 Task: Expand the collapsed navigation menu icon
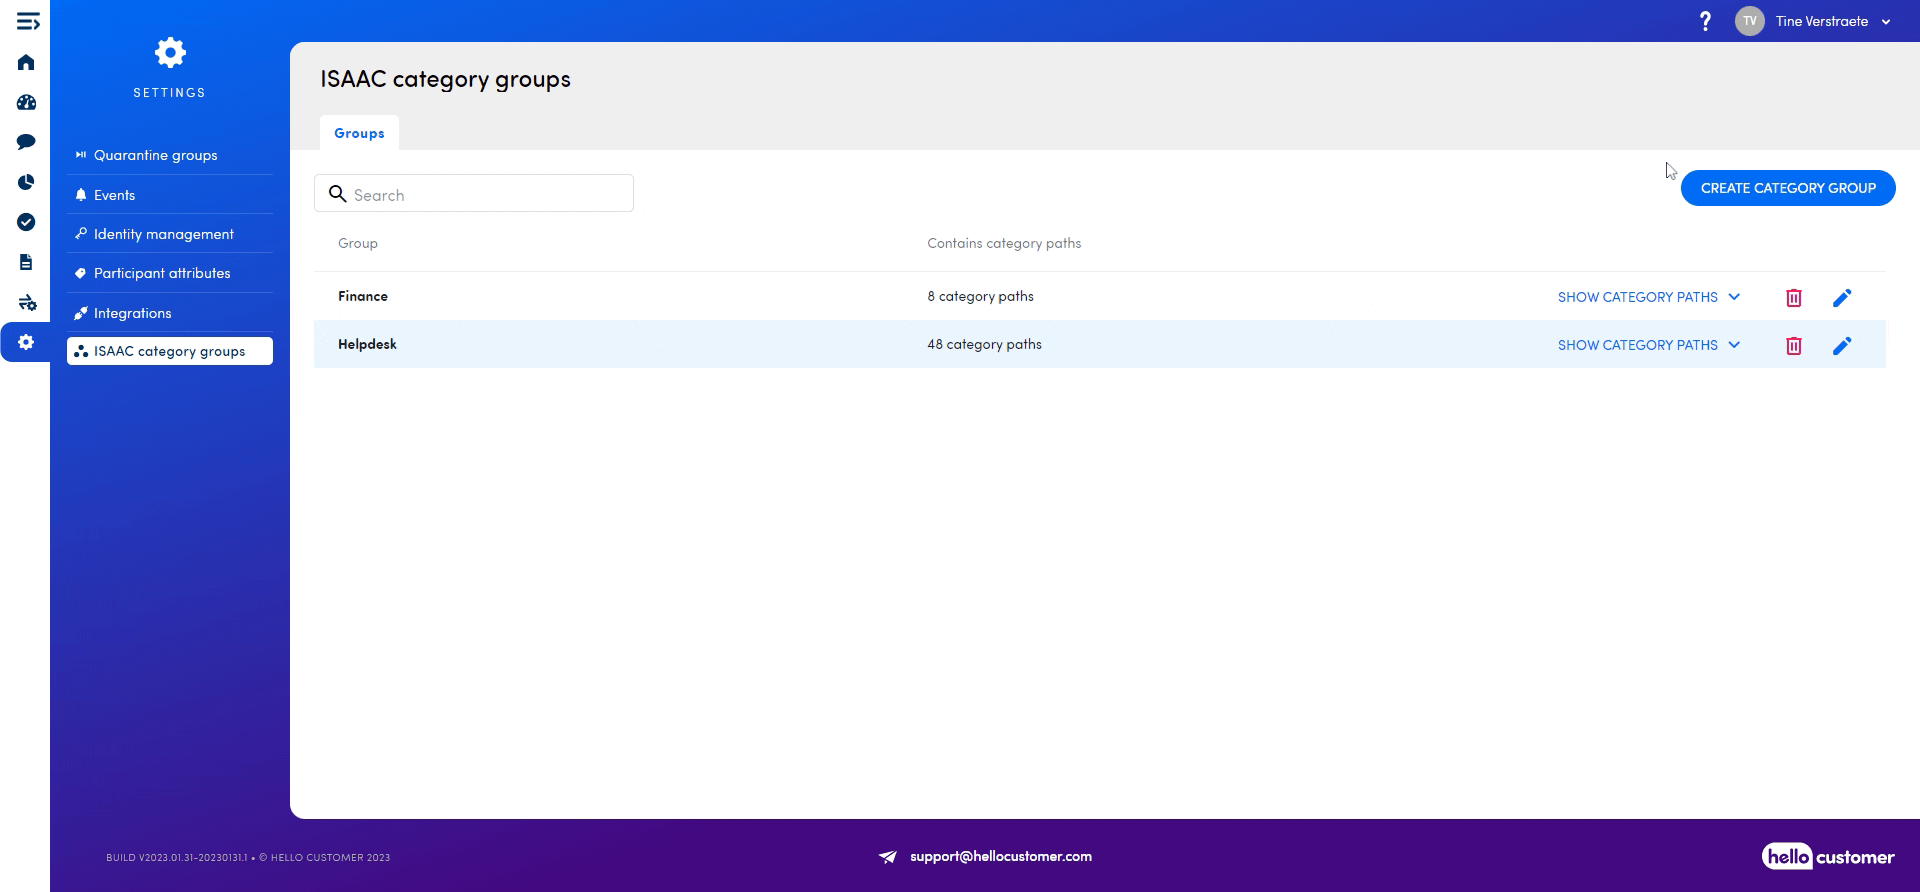pos(28,21)
